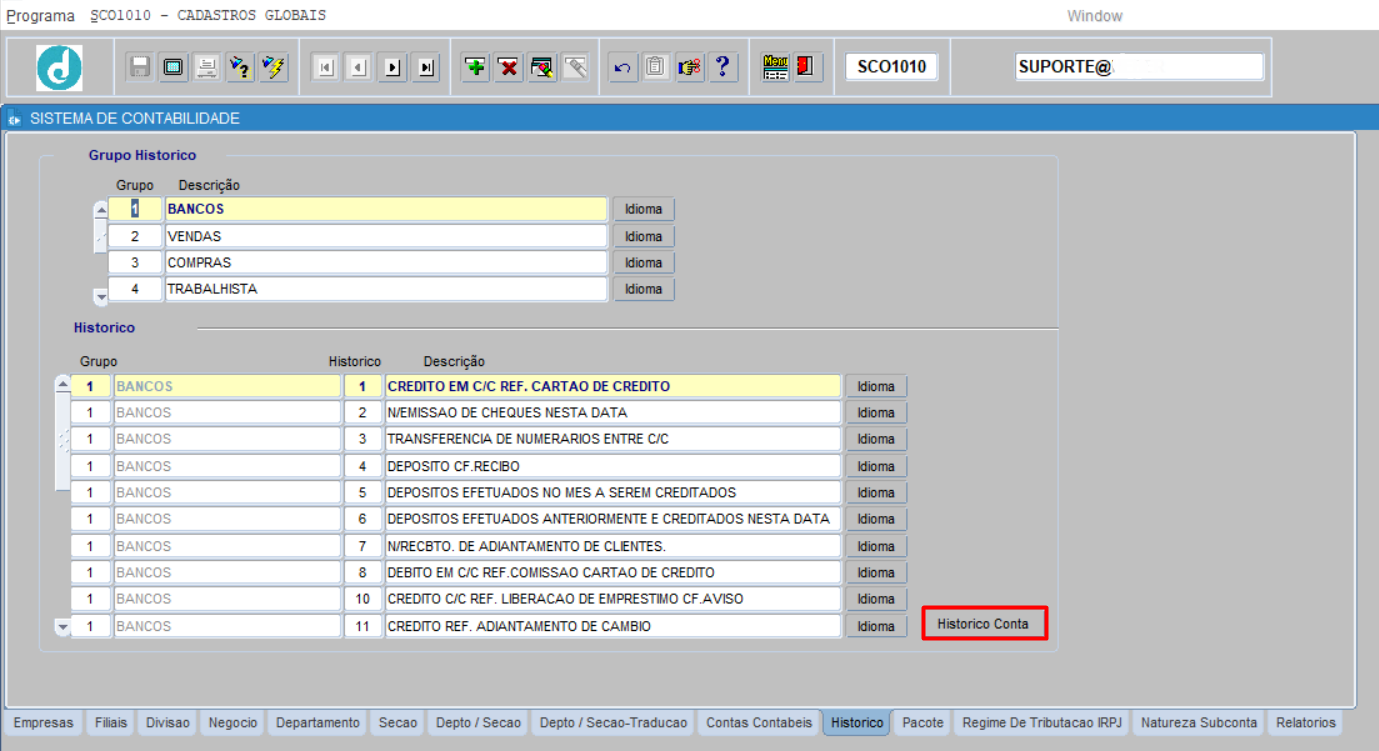Go to first record arrow icon
This screenshot has height=751, width=1379.
click(x=325, y=67)
